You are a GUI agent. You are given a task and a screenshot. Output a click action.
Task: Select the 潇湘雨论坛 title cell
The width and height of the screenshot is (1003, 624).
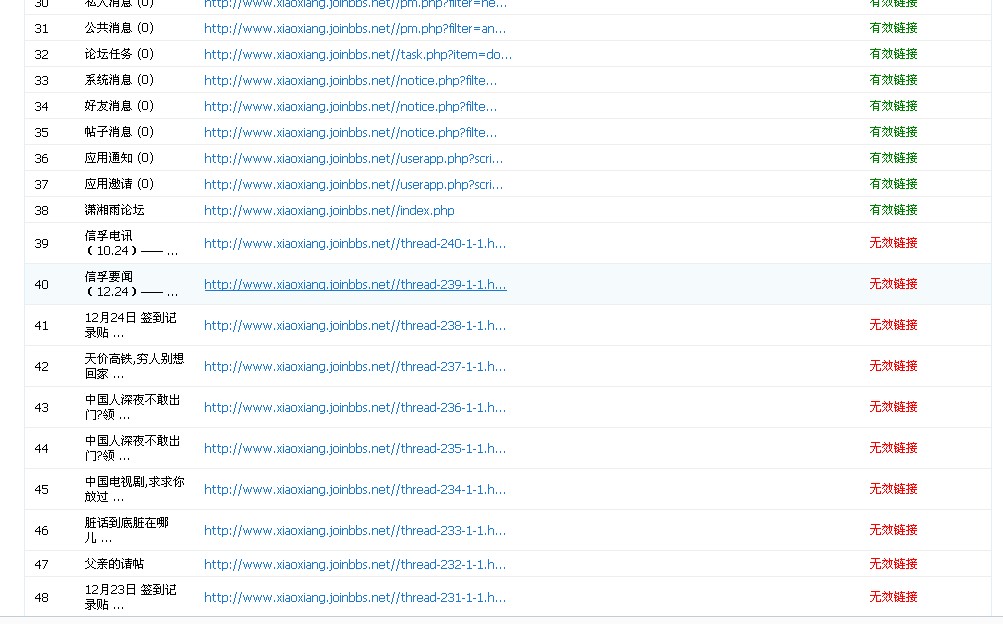[115, 210]
